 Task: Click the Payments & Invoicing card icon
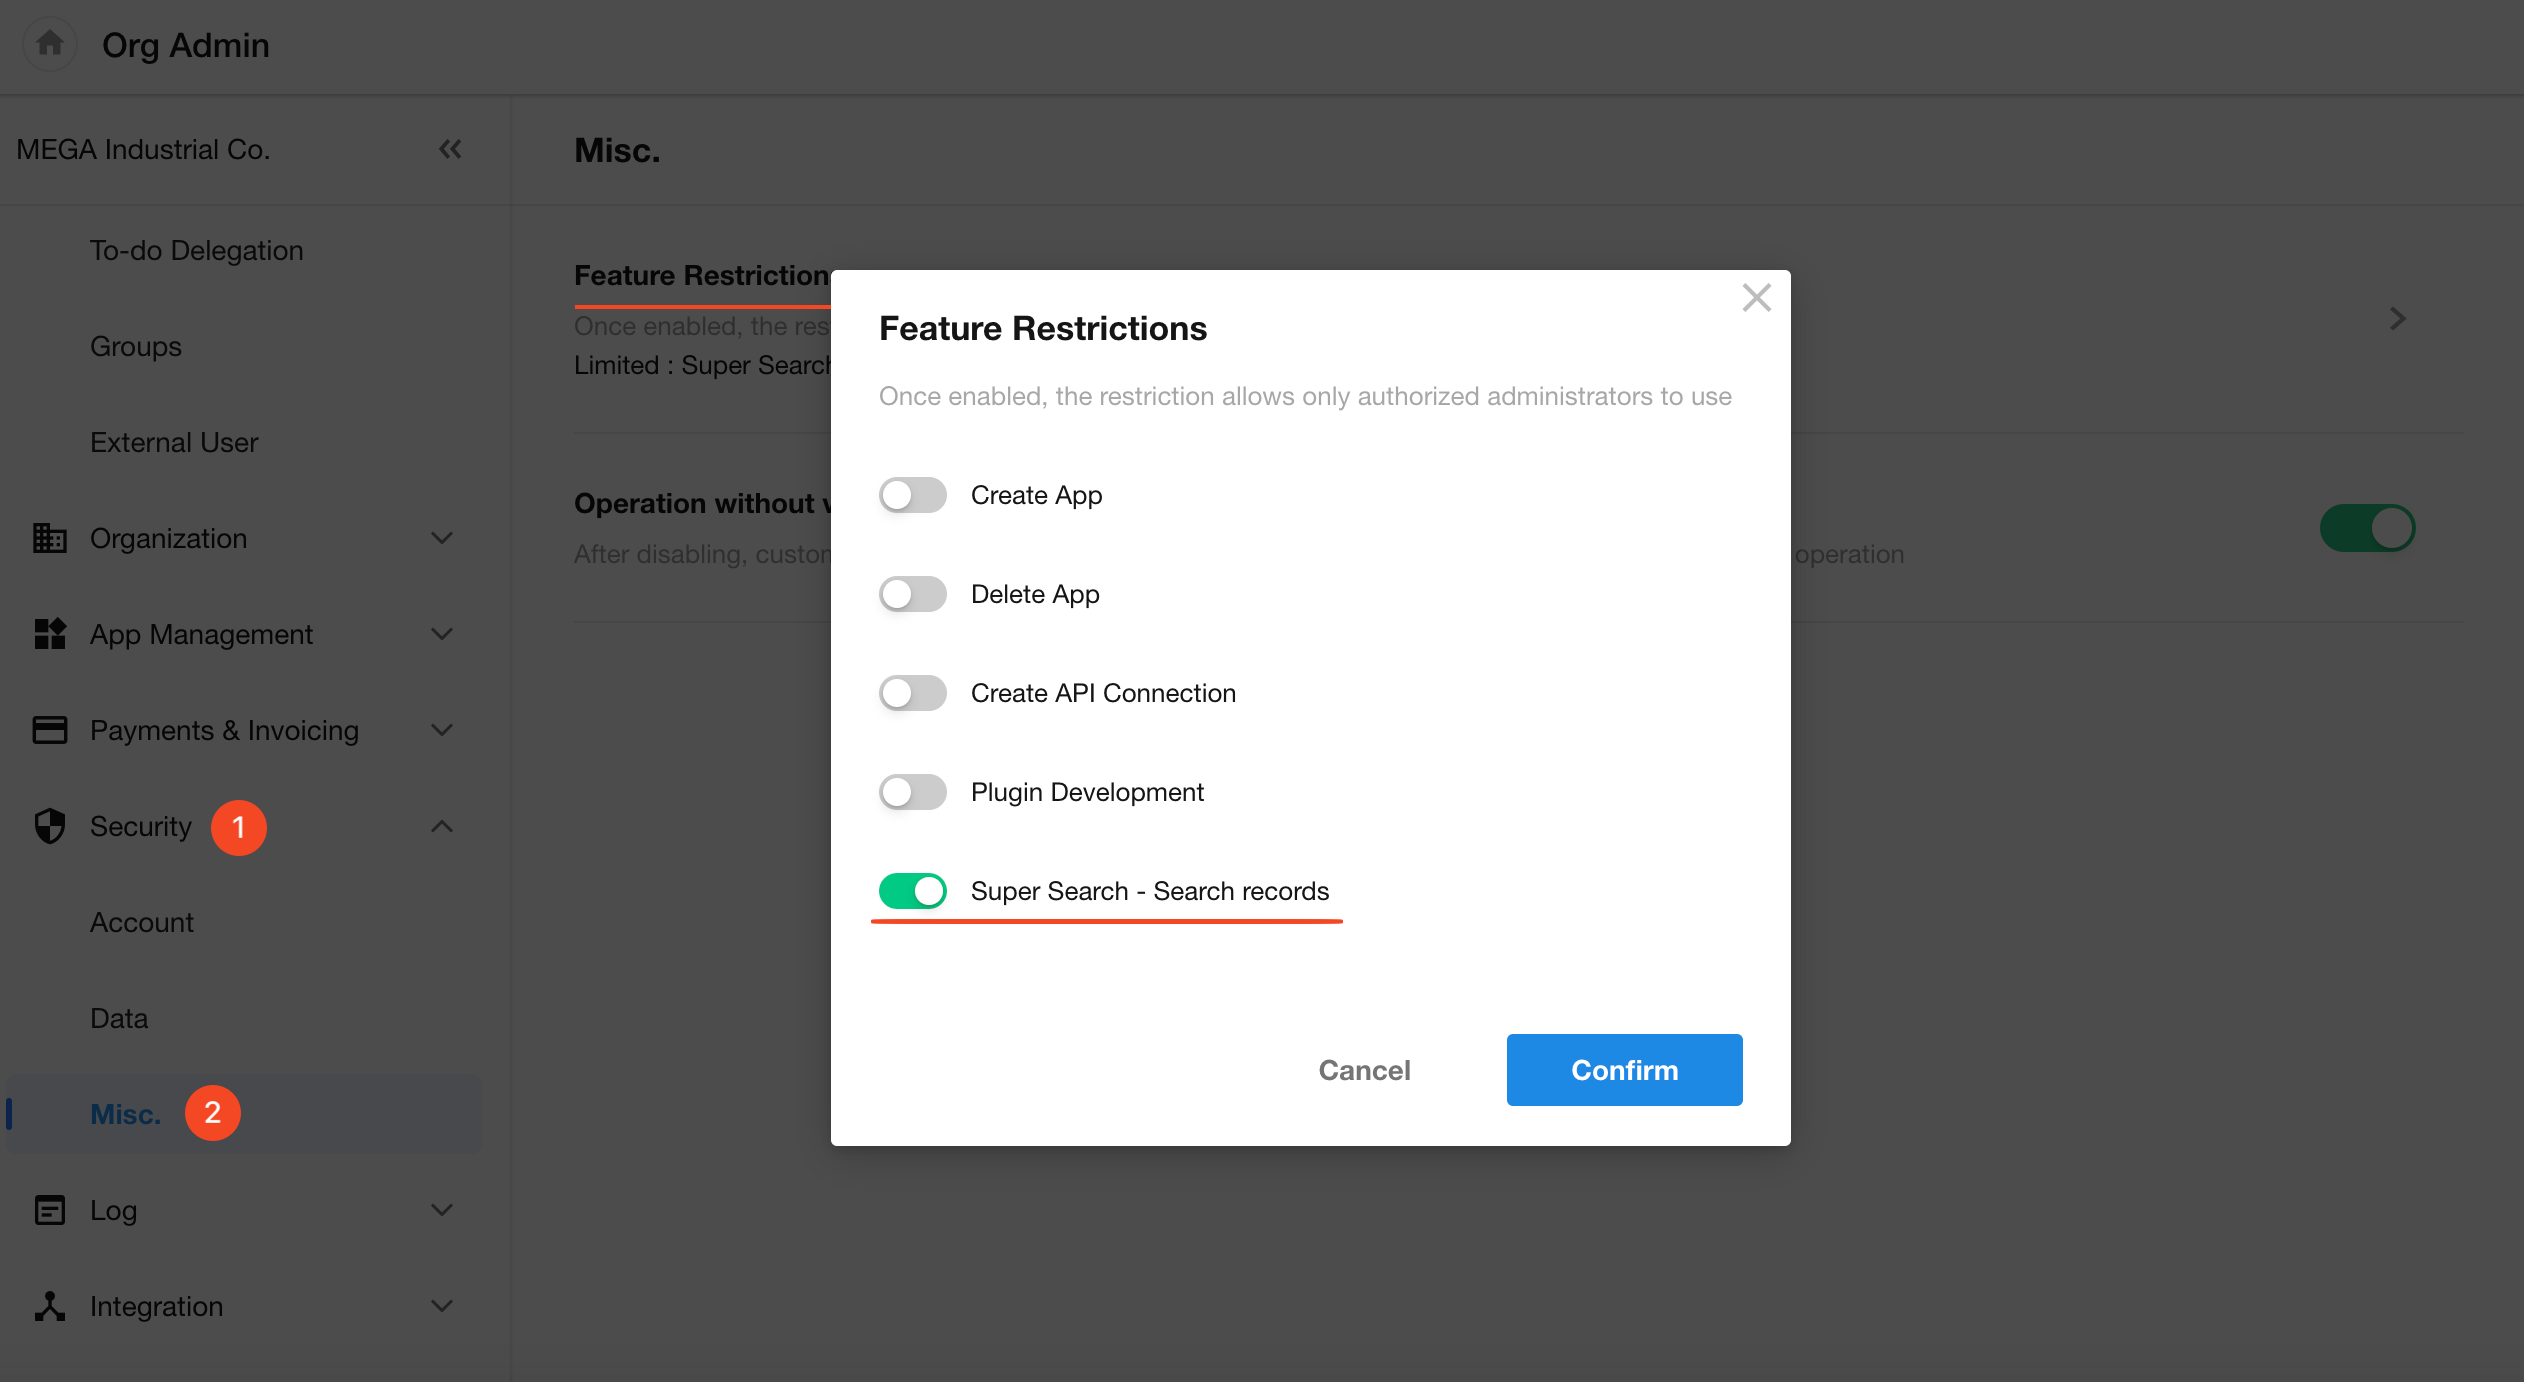(49, 730)
